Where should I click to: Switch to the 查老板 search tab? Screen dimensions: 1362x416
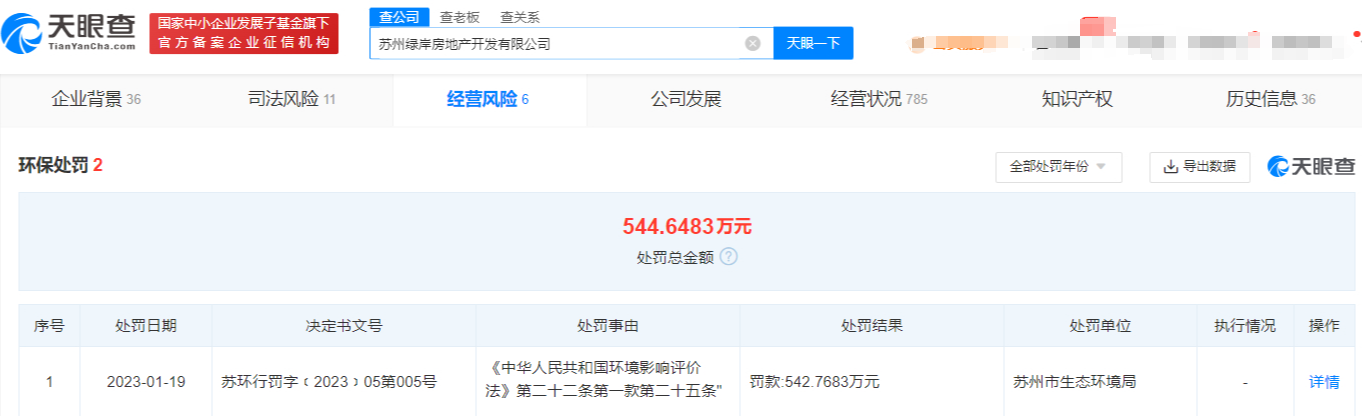[x=460, y=17]
